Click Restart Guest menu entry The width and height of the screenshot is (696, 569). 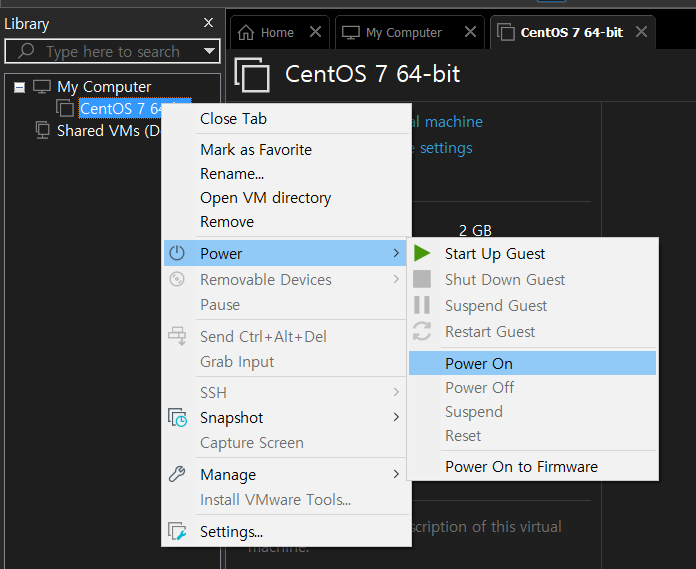point(532,332)
